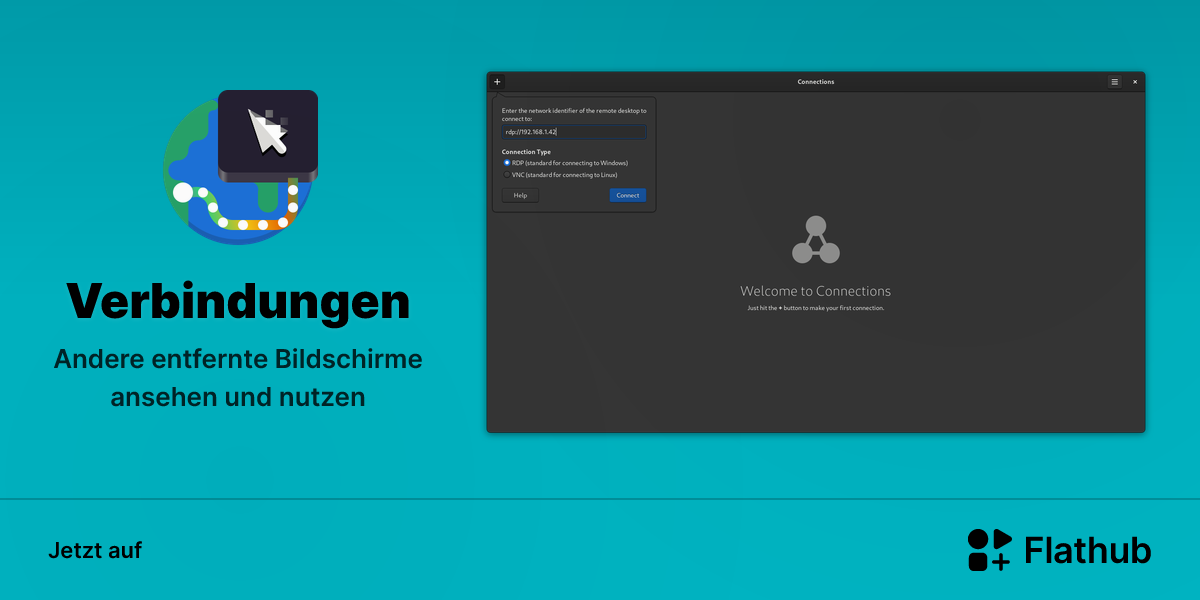Click the 'Just hit the + button' hint text
This screenshot has height=600, width=1200.
click(x=816, y=308)
